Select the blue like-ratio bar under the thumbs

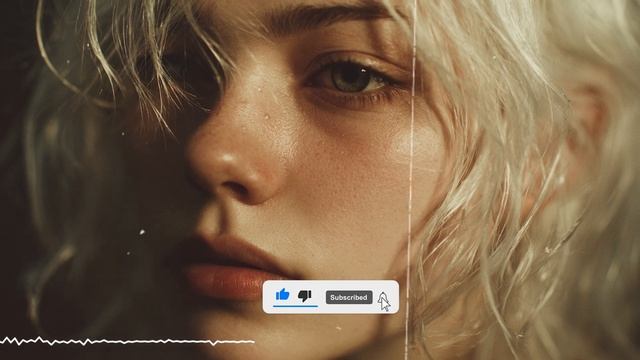point(295,306)
